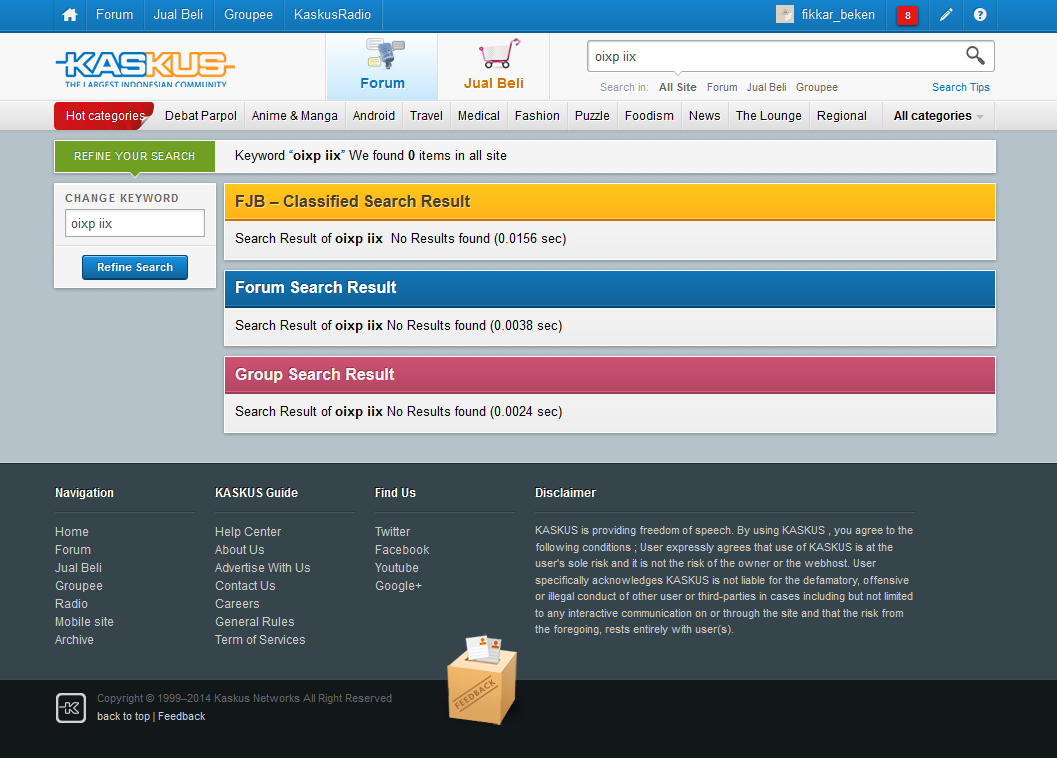Open the Google+ link

coord(398,586)
